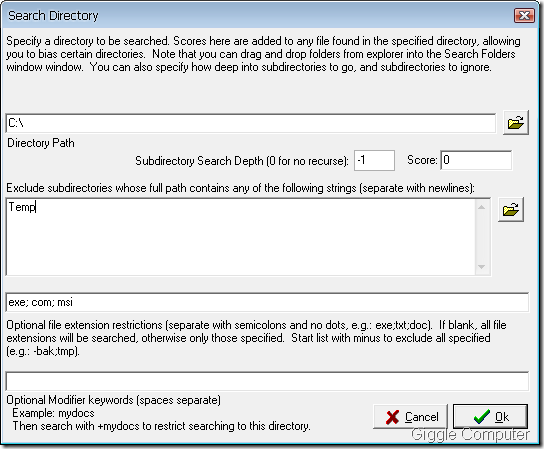Viewport: 544px width, 449px height.
Task: Click the file extension field with exe; com; msi
Action: point(267,302)
